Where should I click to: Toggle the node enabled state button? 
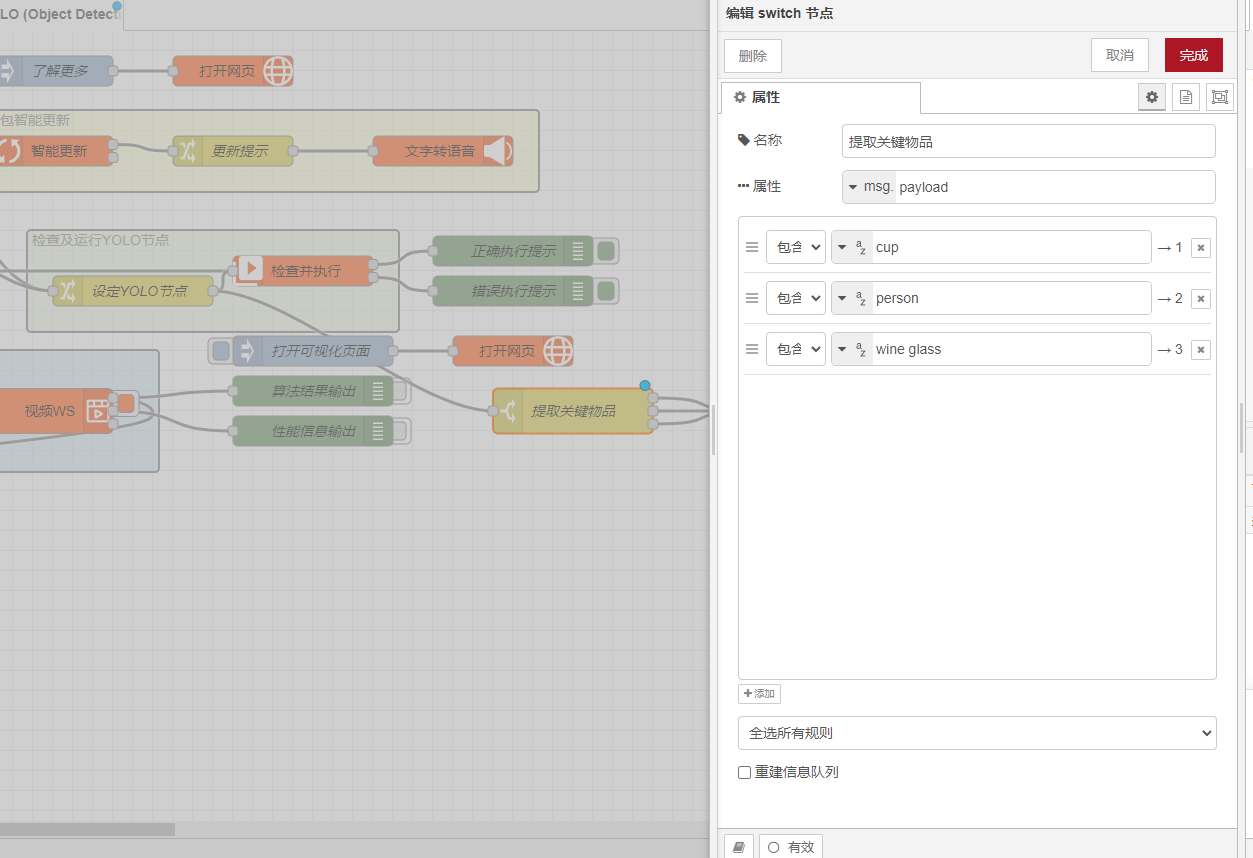point(791,847)
